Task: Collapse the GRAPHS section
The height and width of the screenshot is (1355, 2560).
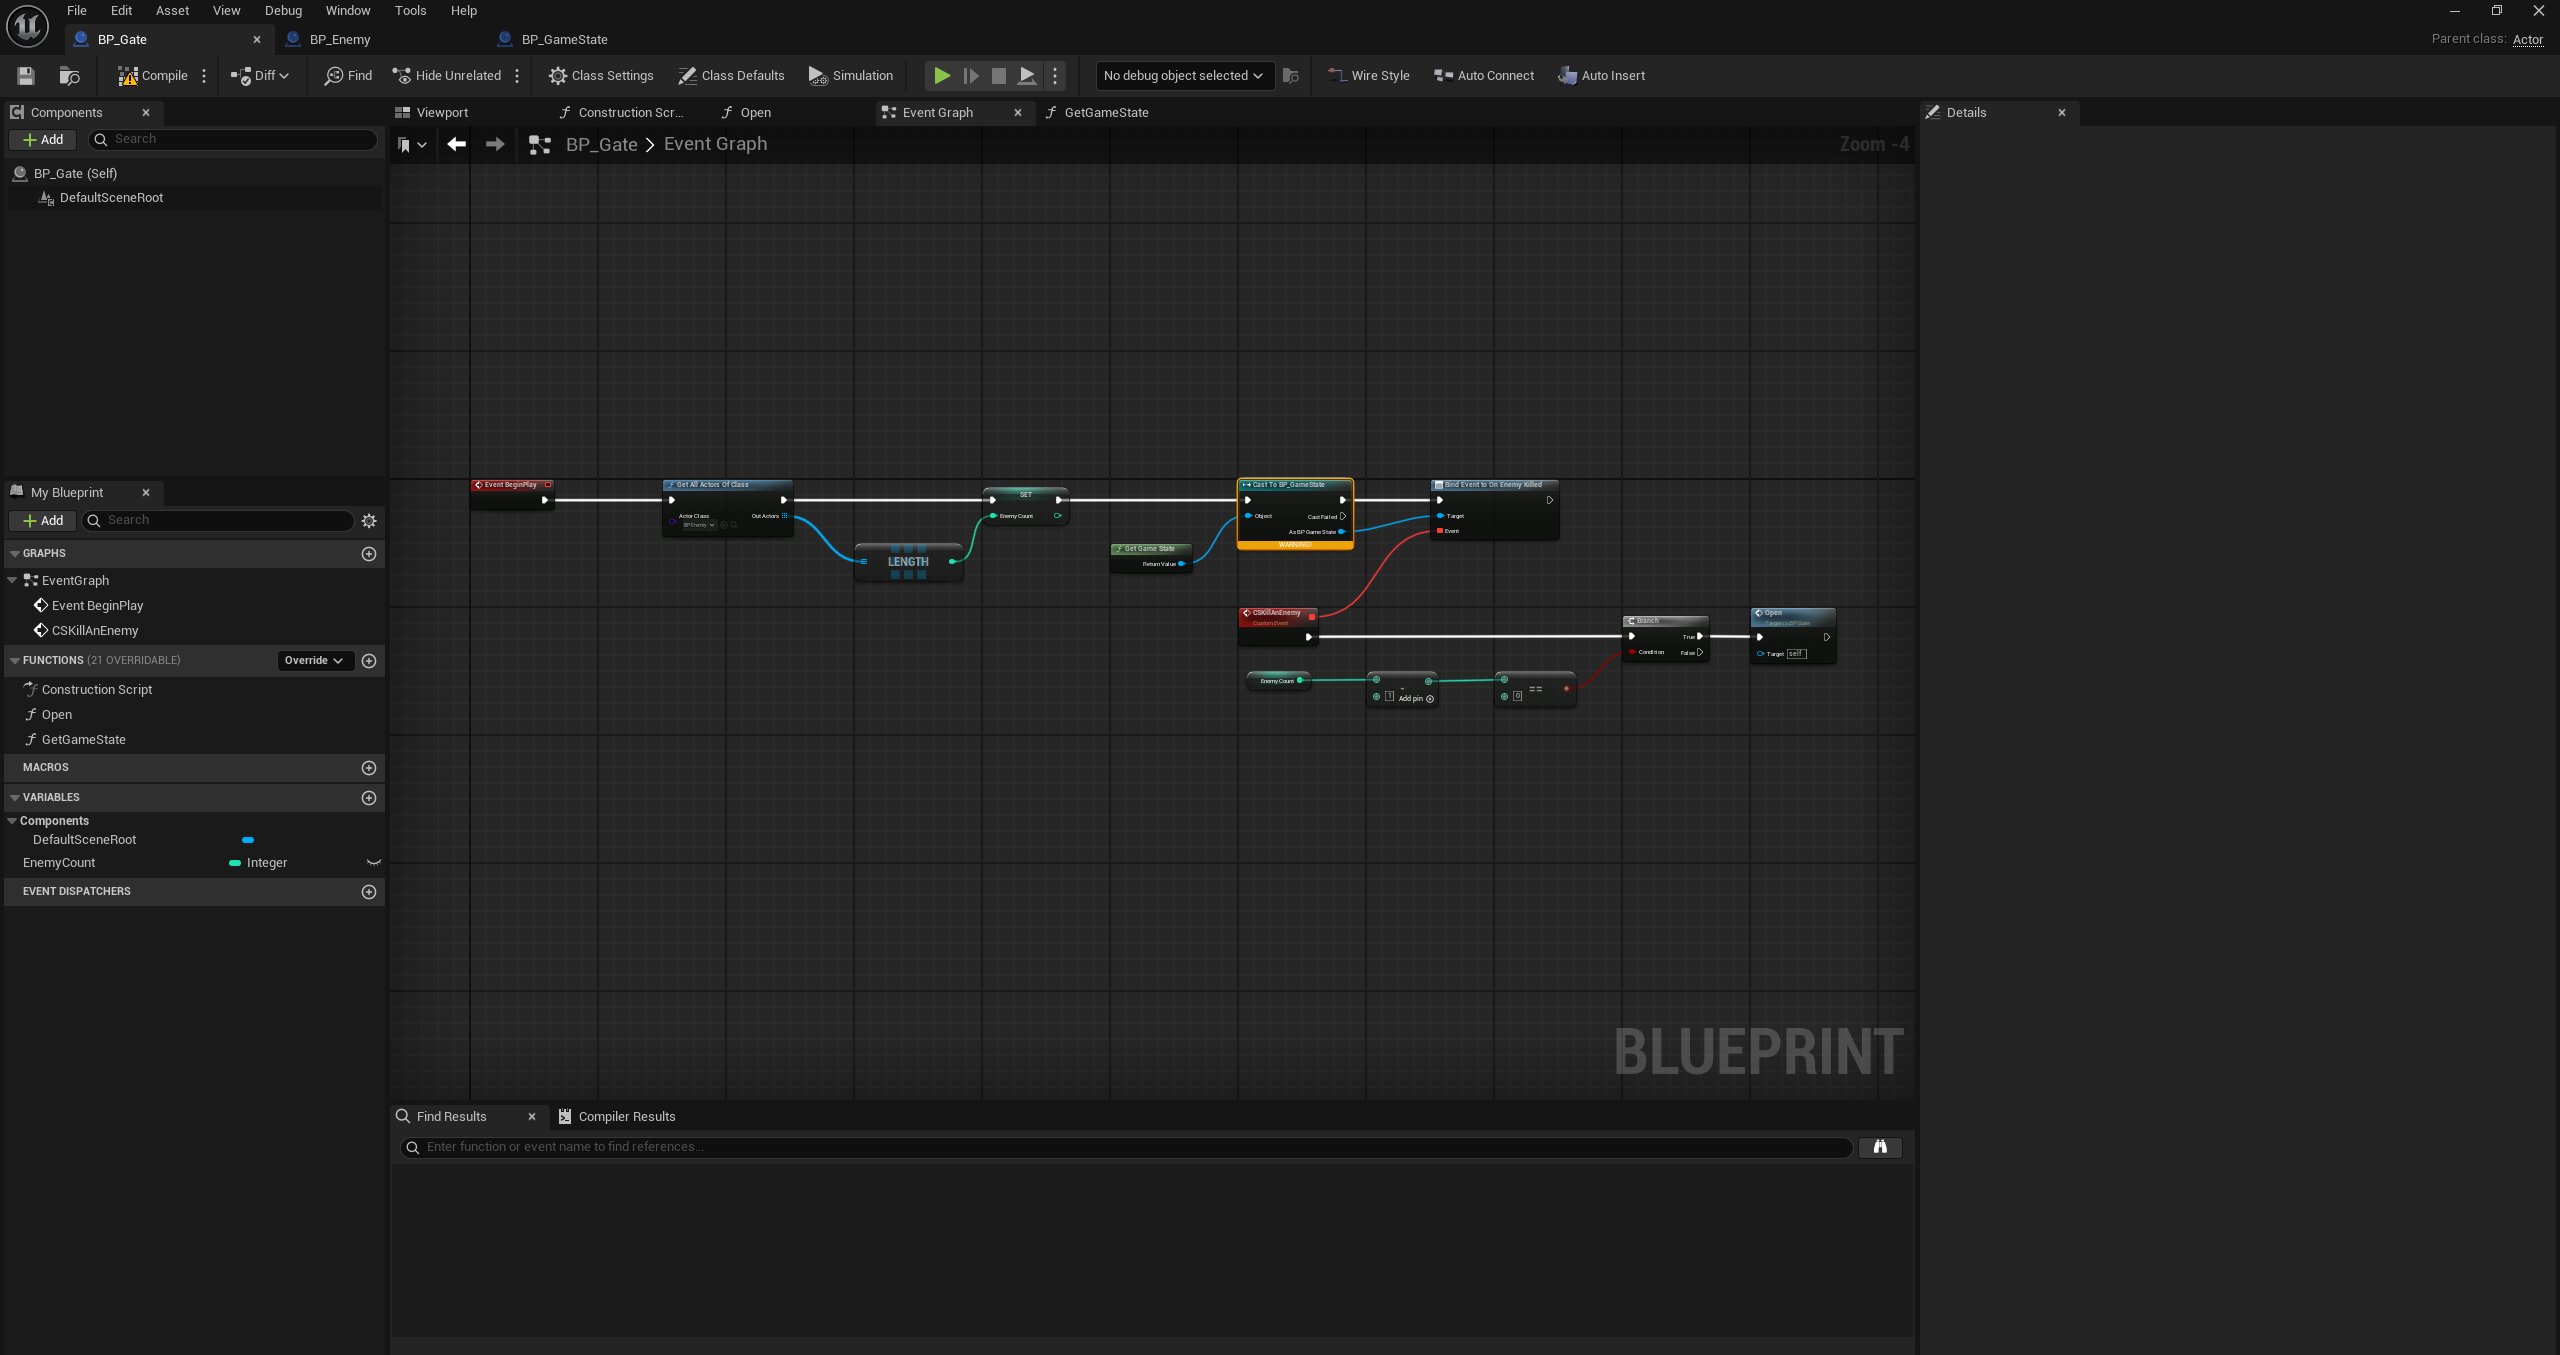Action: (15, 554)
